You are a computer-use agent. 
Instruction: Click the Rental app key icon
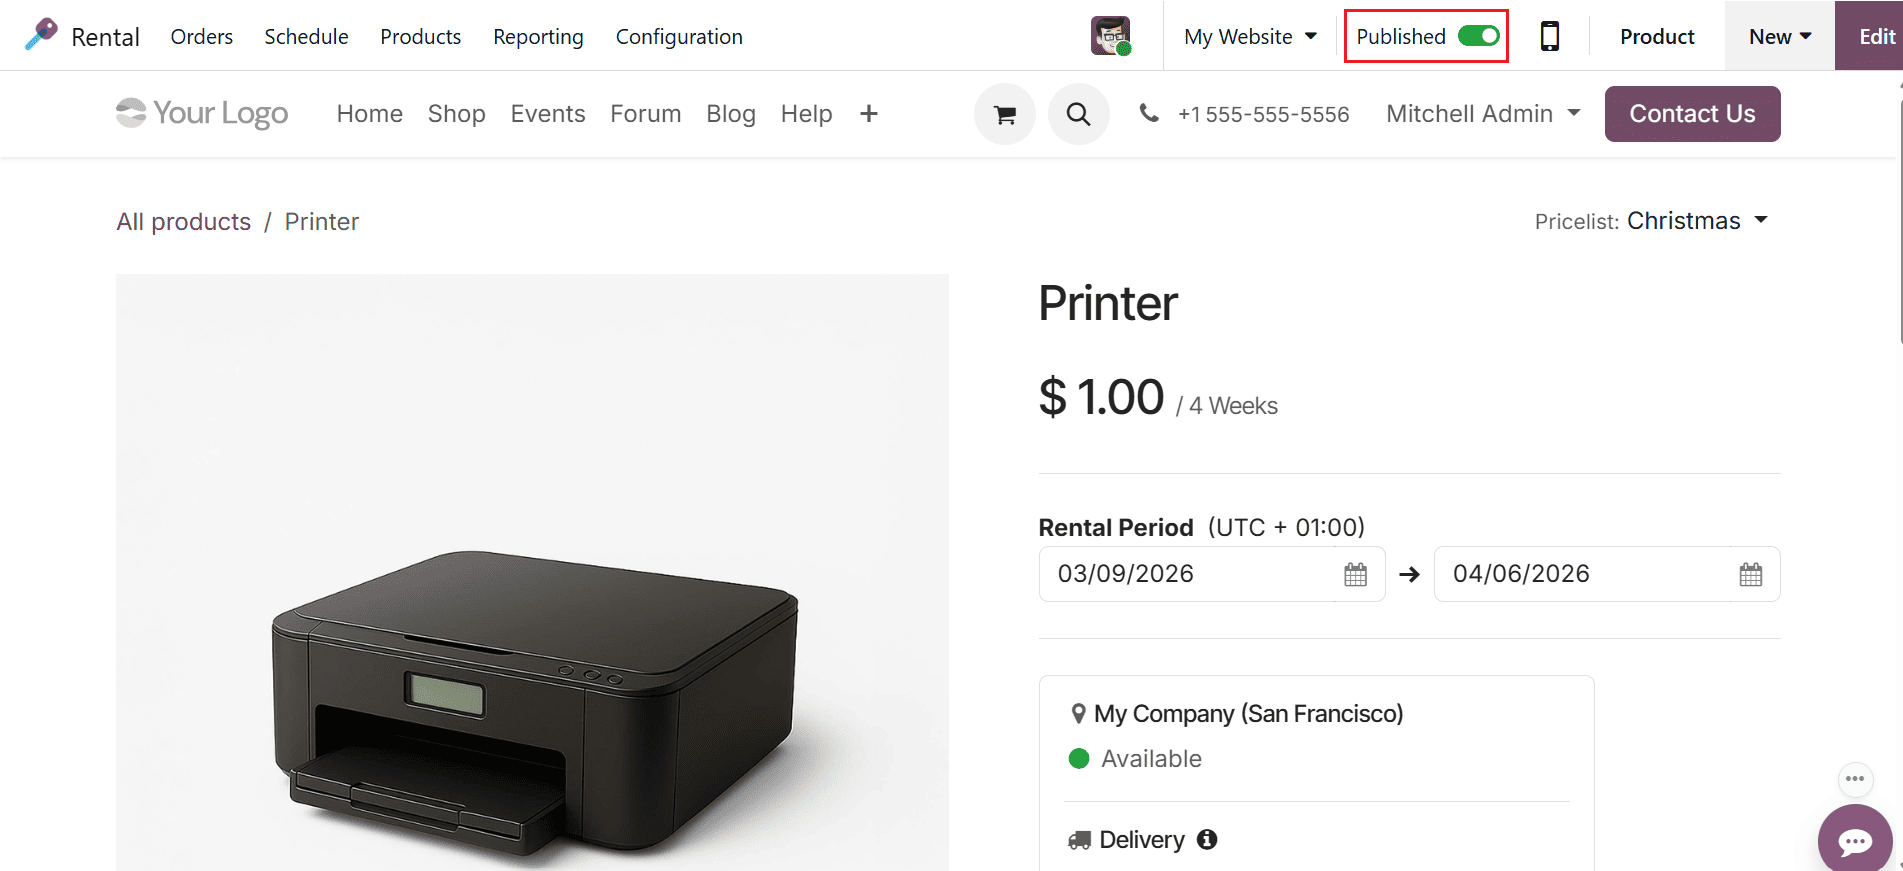41,35
